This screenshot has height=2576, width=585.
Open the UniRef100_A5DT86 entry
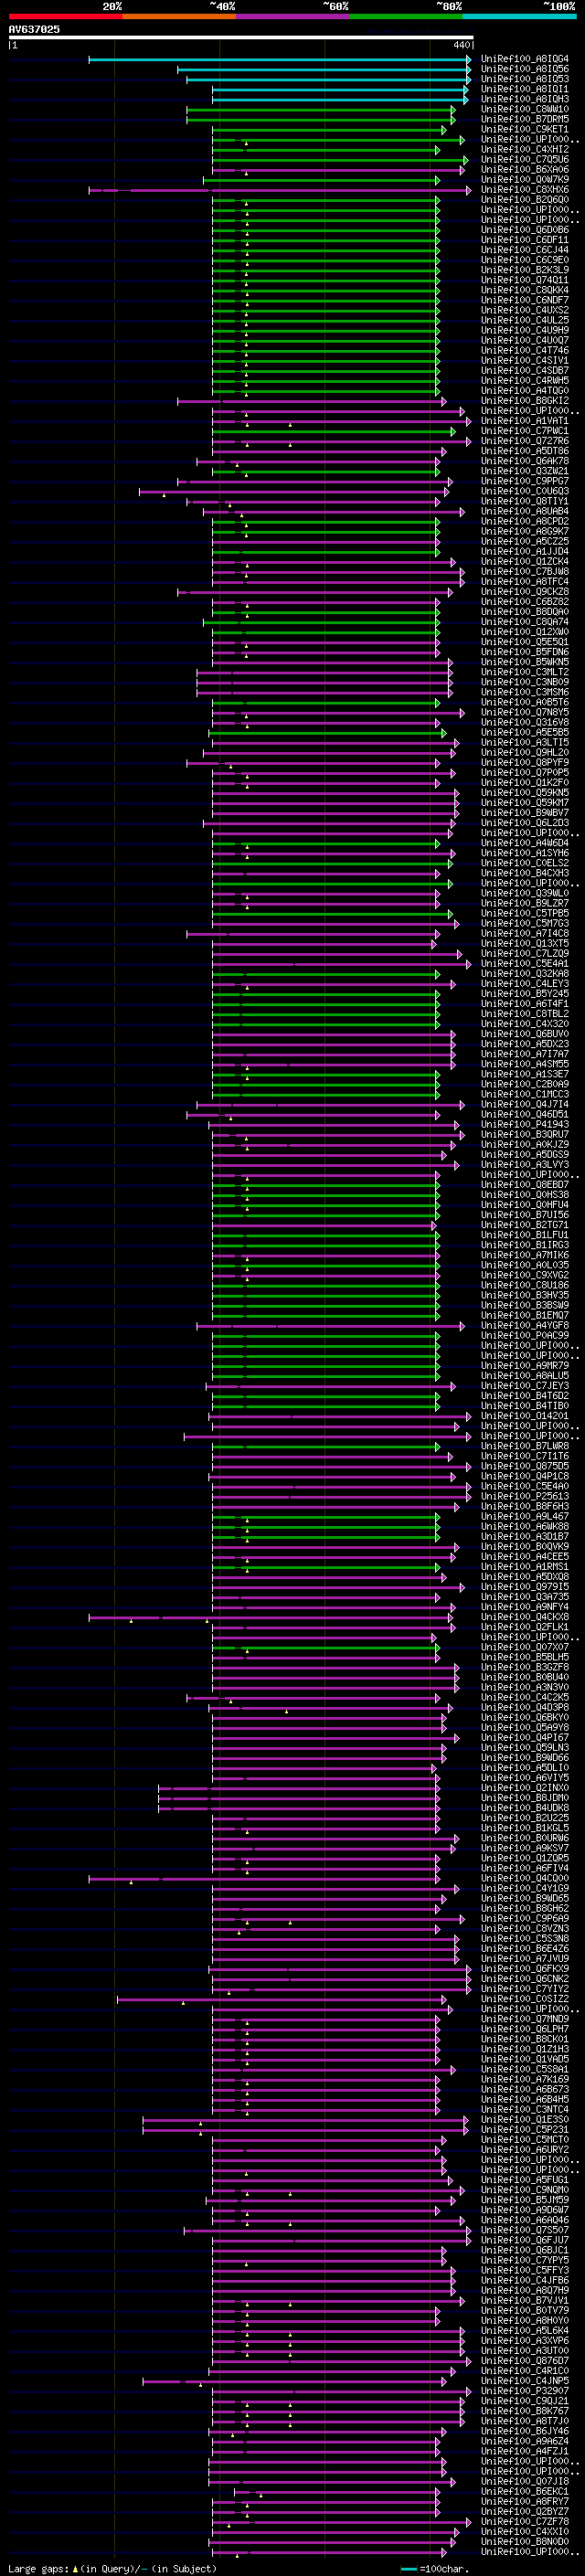525,451
